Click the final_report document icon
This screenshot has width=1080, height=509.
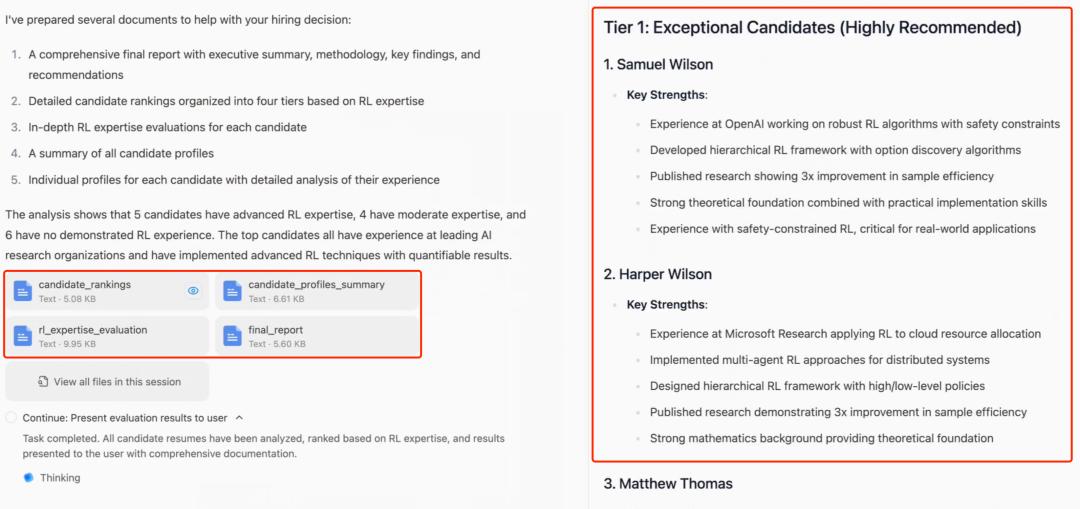coord(233,336)
